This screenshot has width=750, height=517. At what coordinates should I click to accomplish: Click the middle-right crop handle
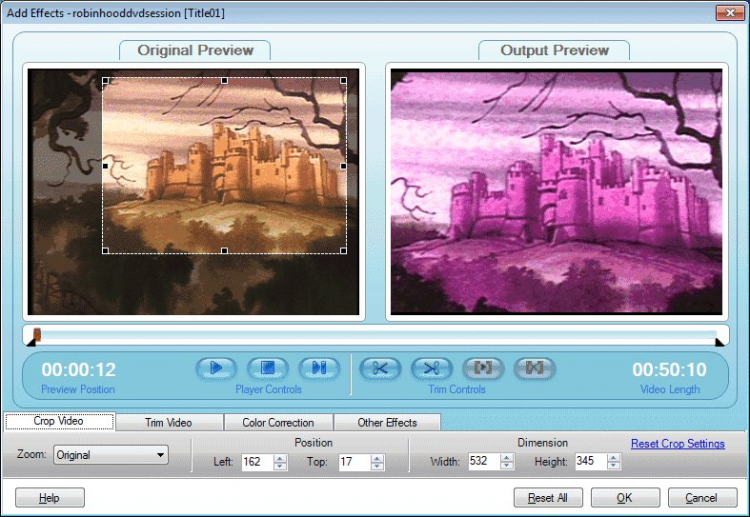pyautogui.click(x=343, y=166)
